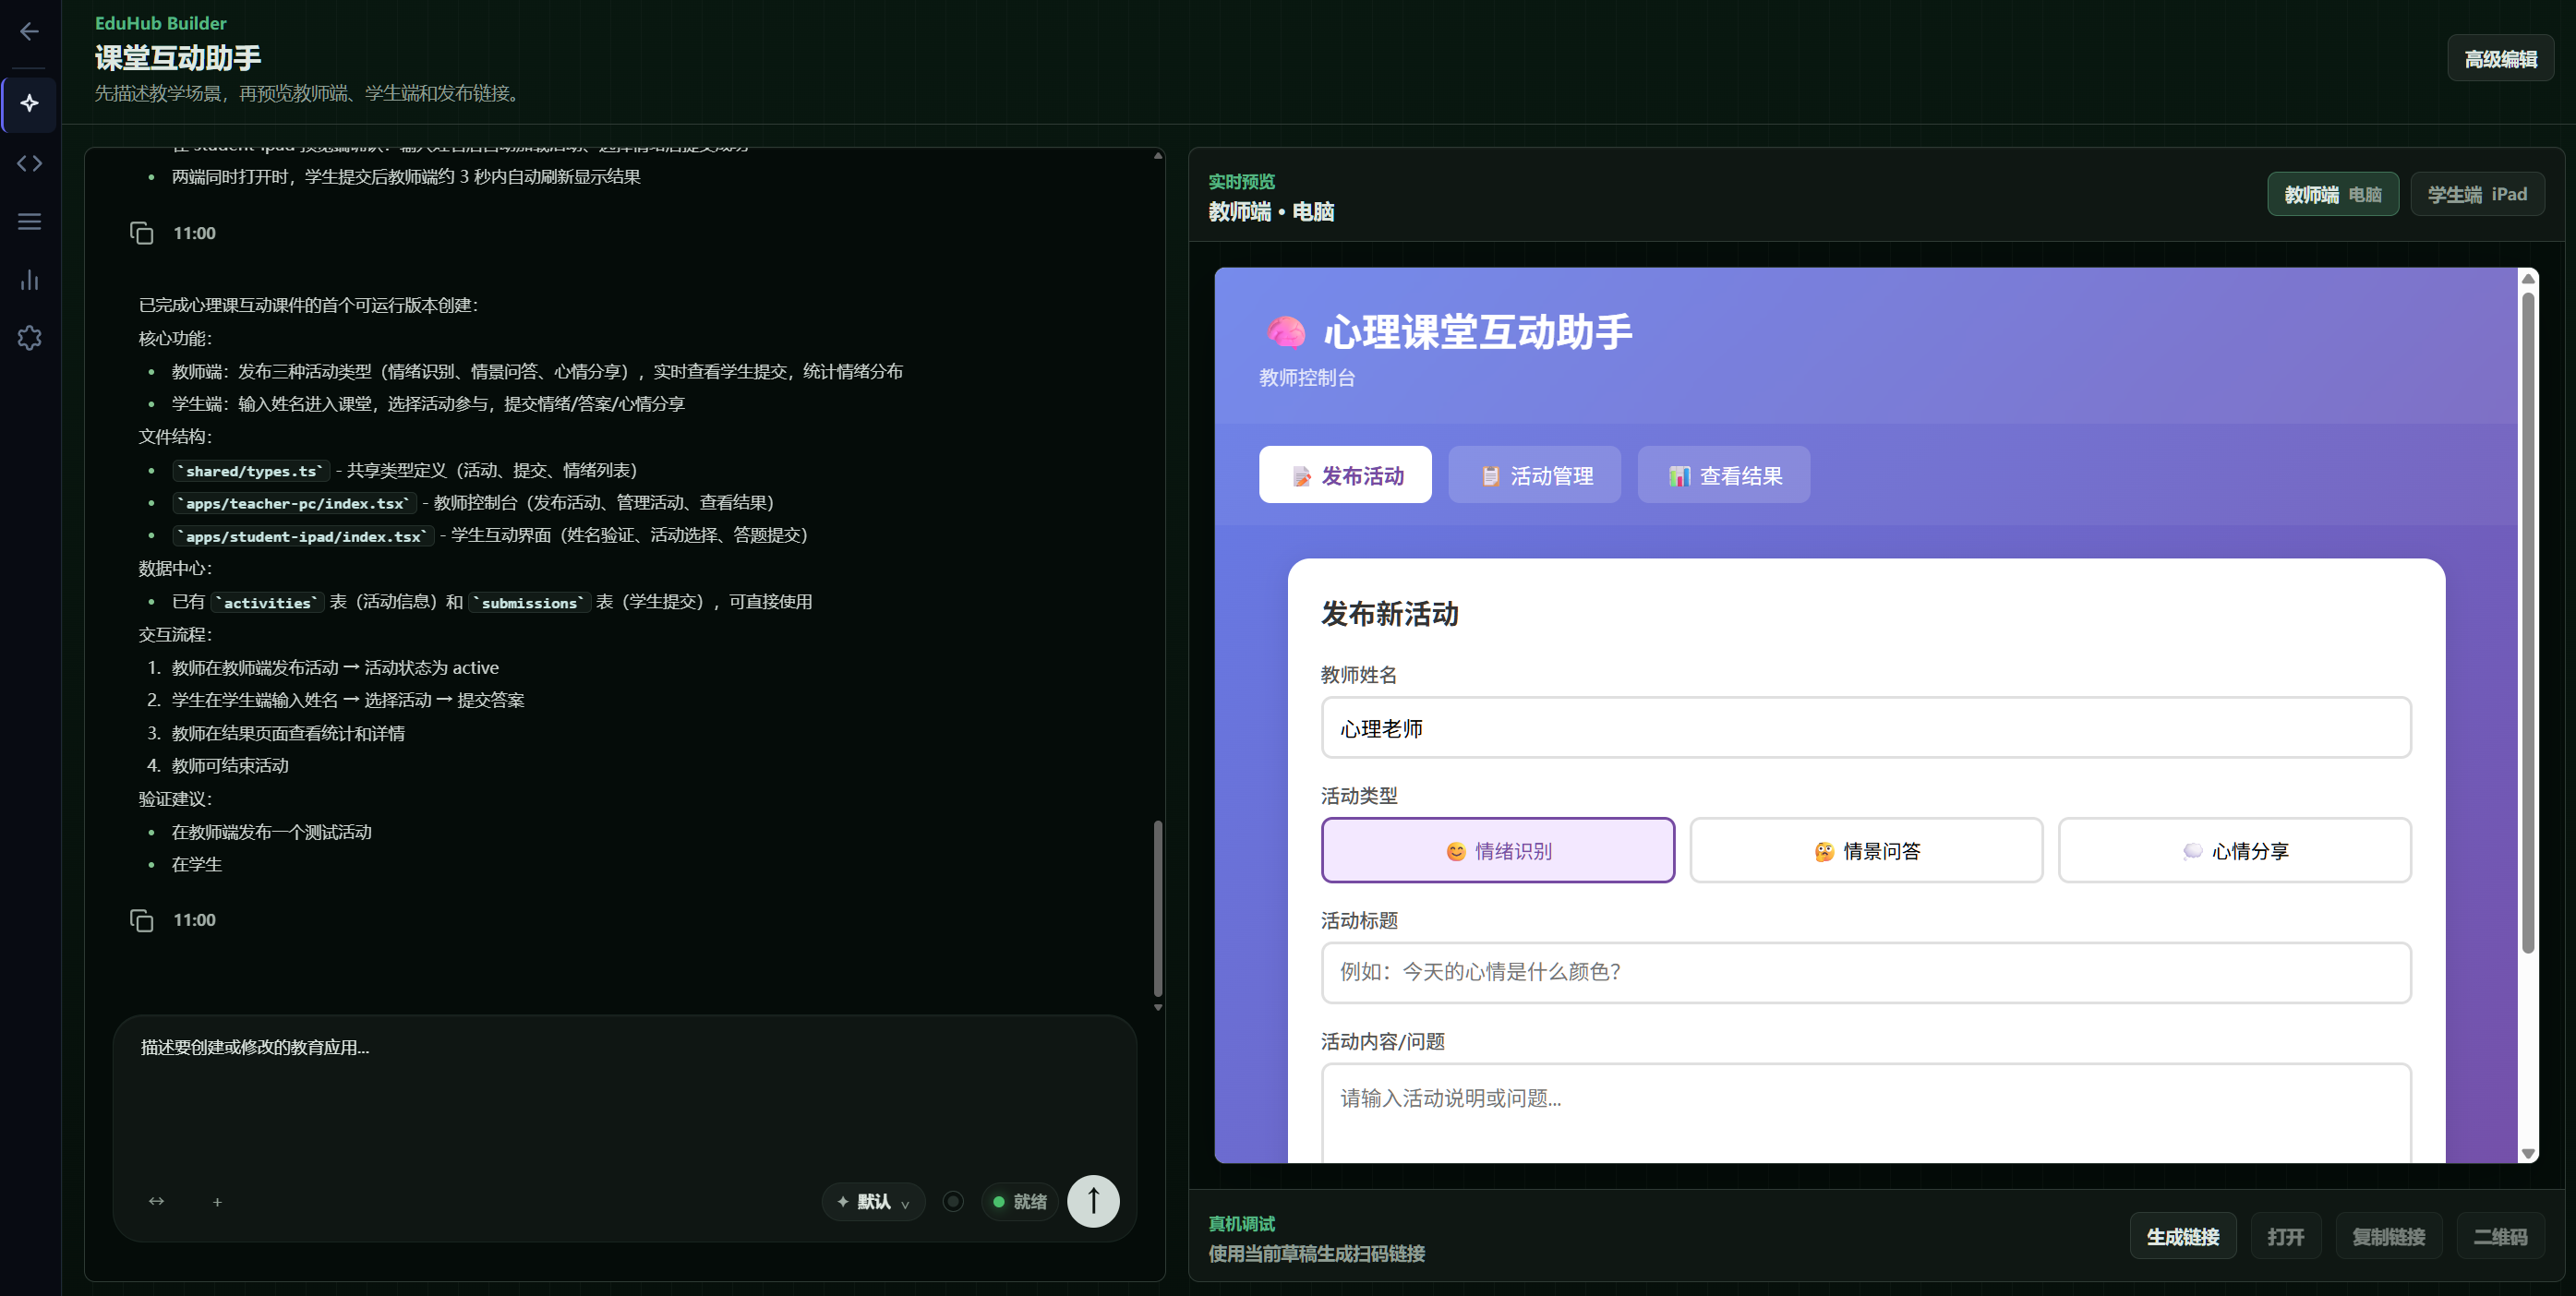
Task: Click the preview scrollbar down arrow
Action: click(2528, 1153)
